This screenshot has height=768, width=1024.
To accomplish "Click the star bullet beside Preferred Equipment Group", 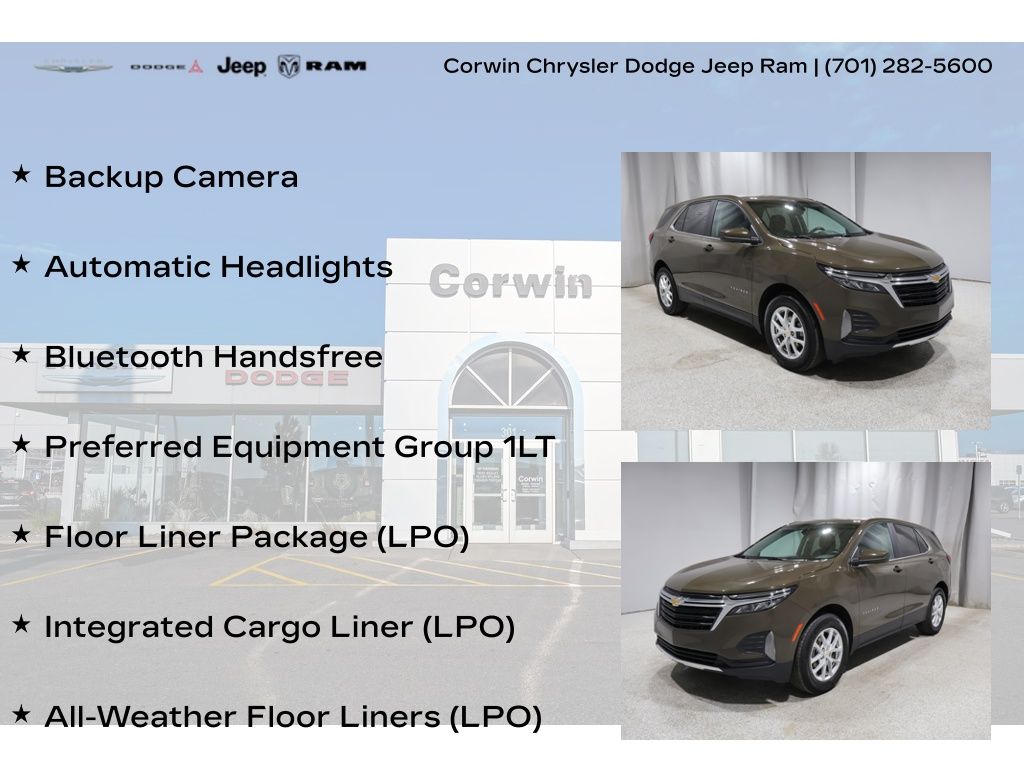I will [22, 444].
